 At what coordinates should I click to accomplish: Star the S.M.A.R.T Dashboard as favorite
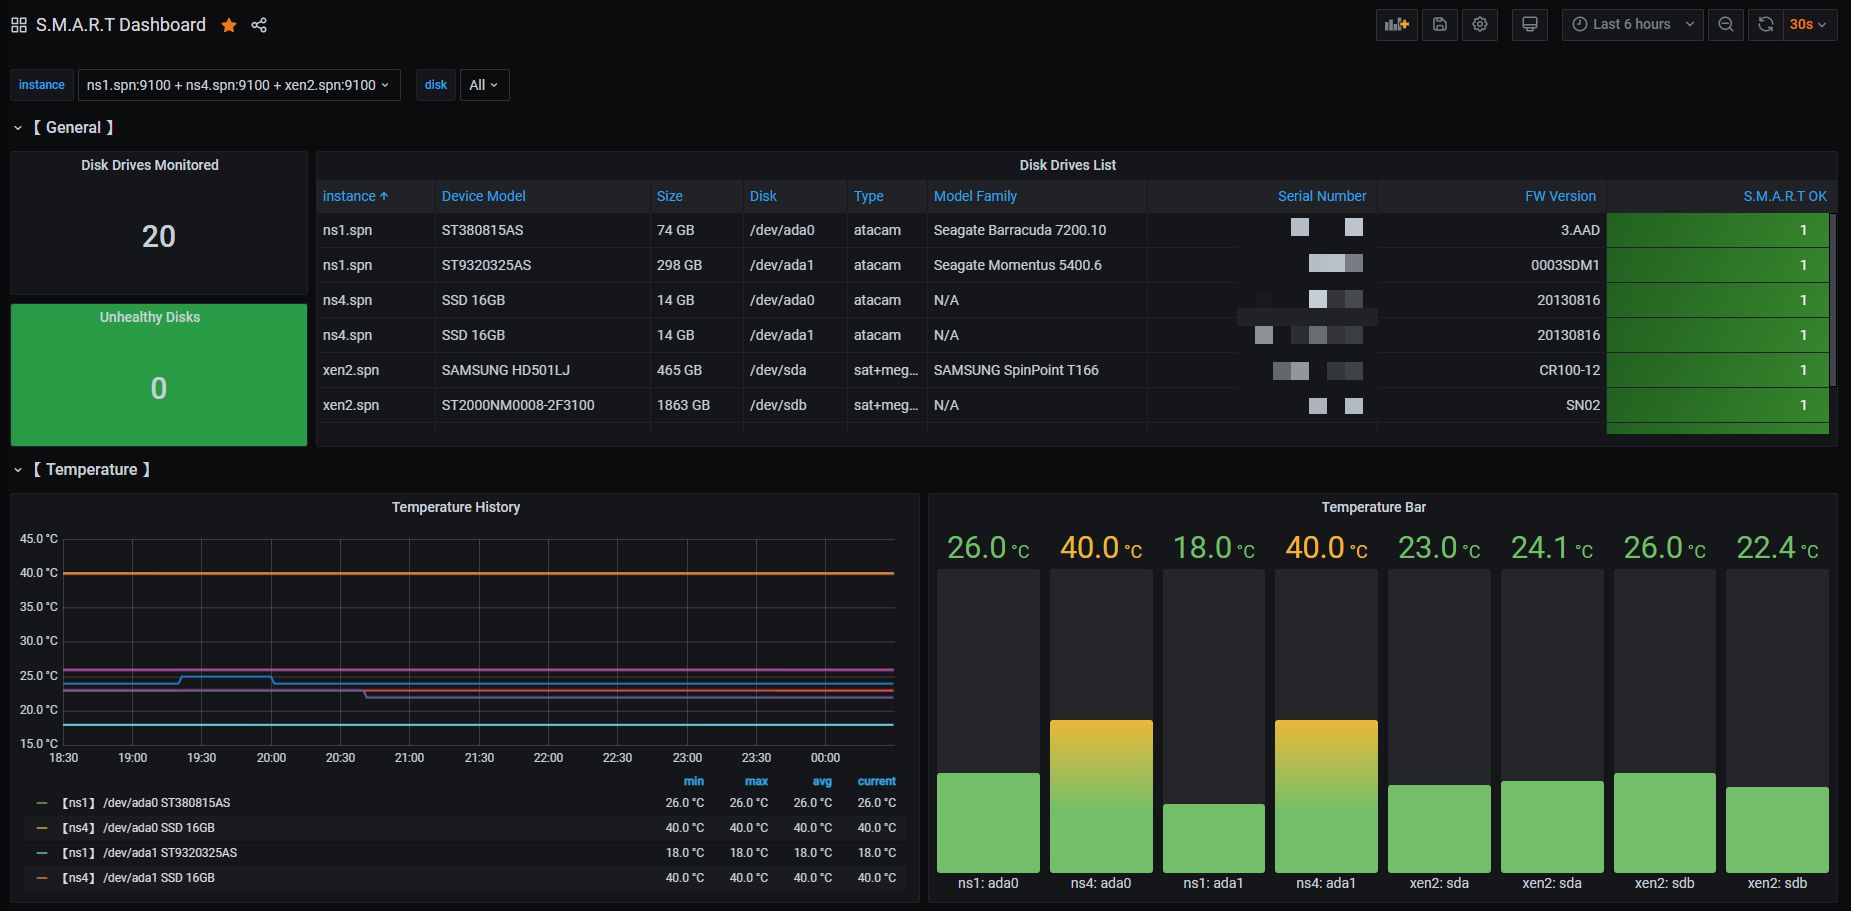coord(229,25)
